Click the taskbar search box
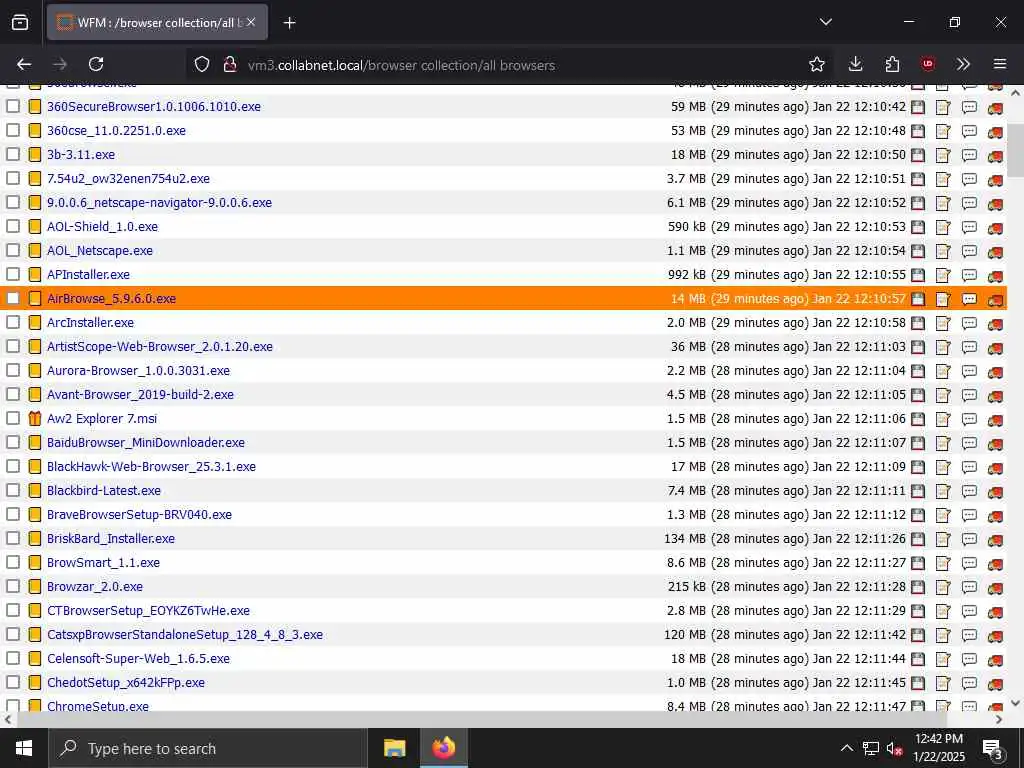Image resolution: width=1024 pixels, height=768 pixels. 208,748
